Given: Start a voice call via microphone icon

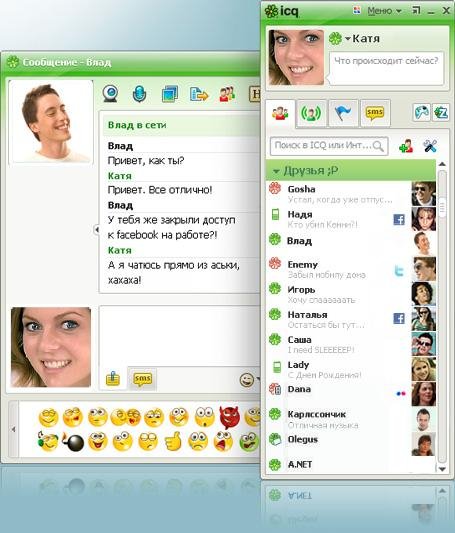Looking at the screenshot, I should [139, 94].
